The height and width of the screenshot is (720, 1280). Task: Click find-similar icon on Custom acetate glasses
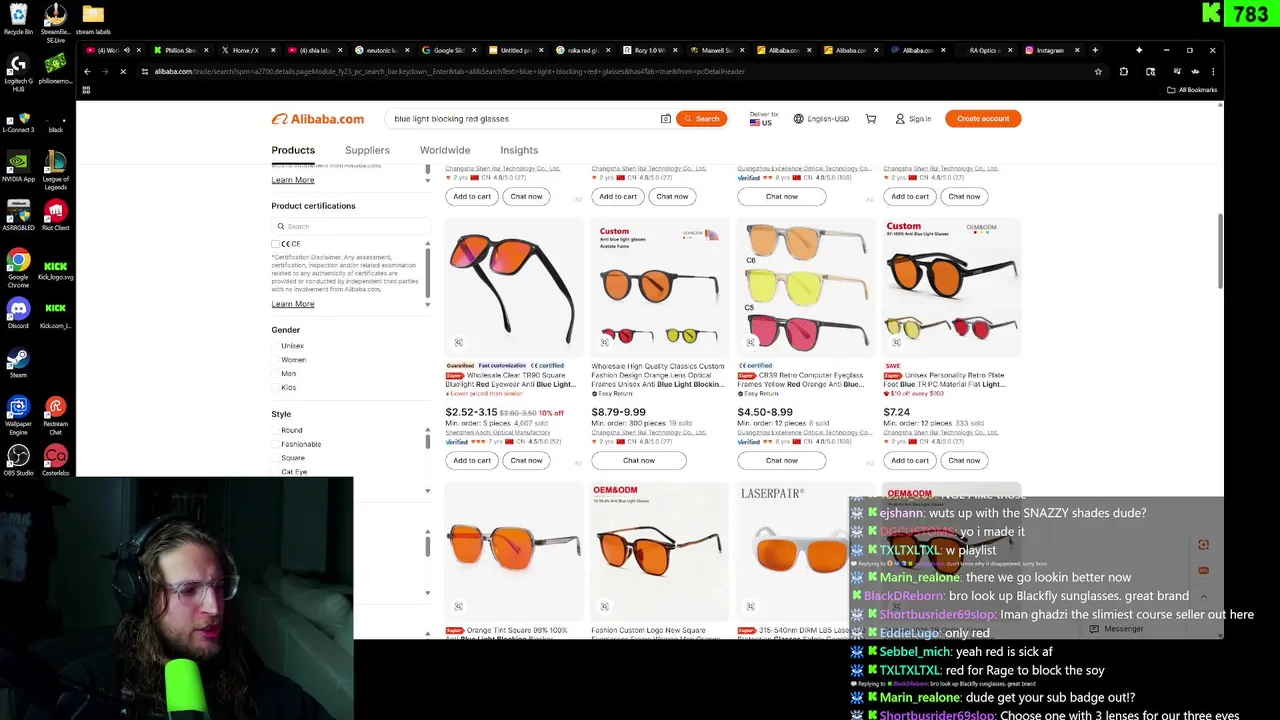[x=604, y=343]
